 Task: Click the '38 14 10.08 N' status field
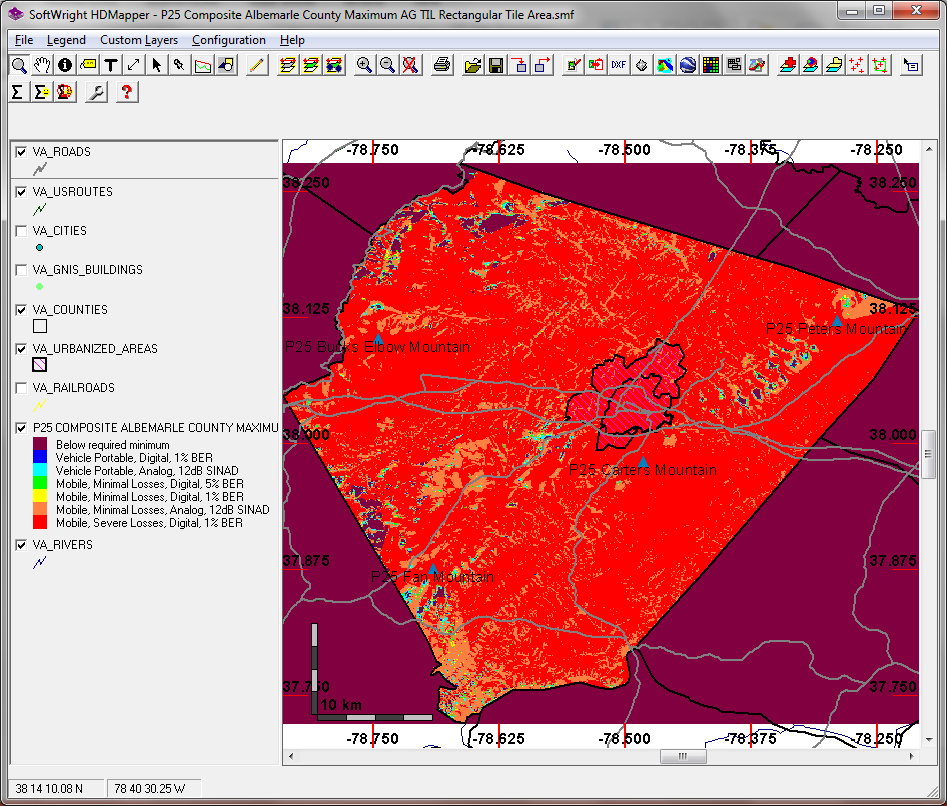(x=56, y=788)
